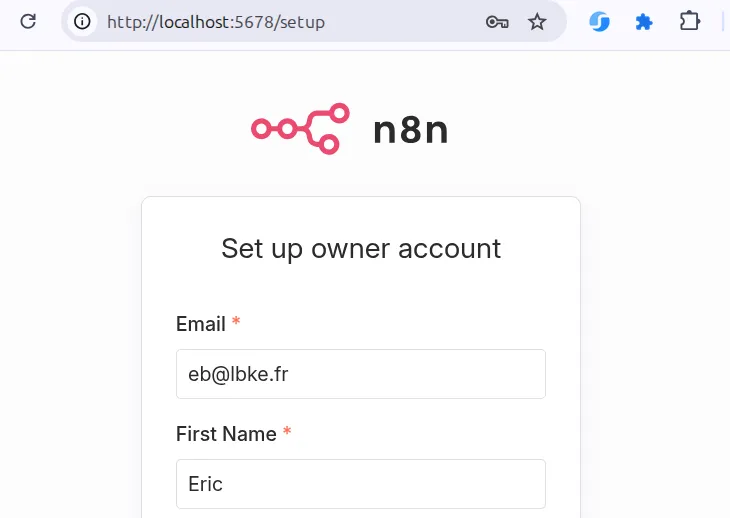Viewport: 730px width, 518px height.
Task: Click into the First Name field
Action: [360, 484]
